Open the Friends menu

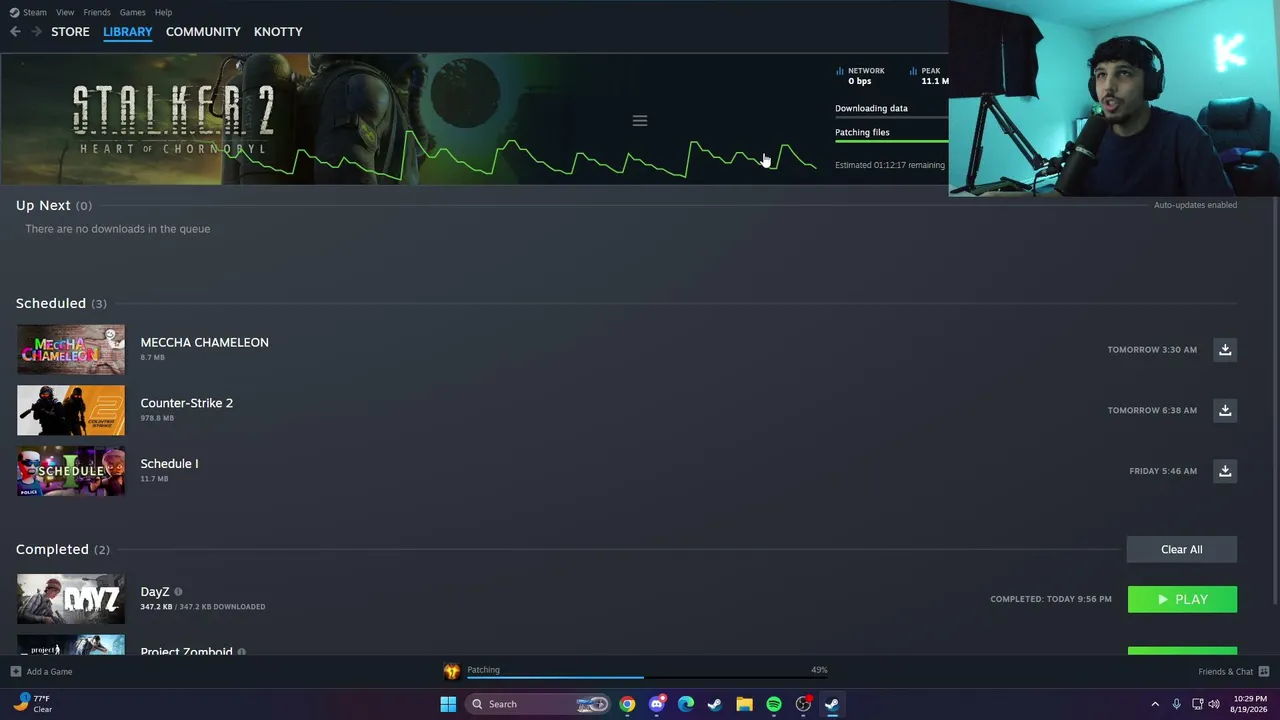click(97, 12)
